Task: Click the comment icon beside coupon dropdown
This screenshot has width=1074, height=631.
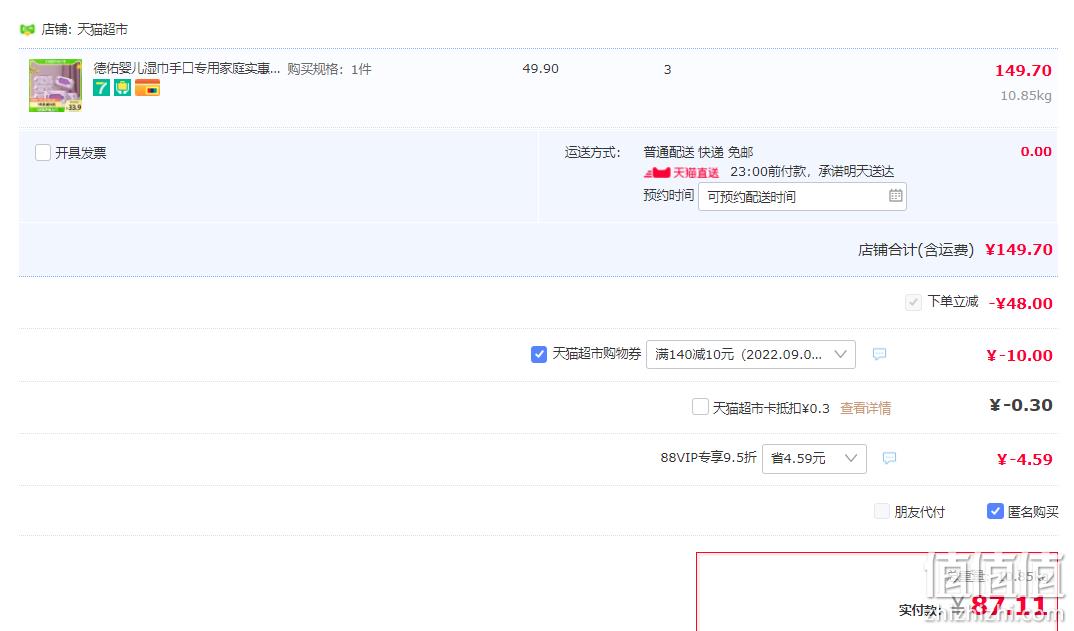Action: coord(879,354)
